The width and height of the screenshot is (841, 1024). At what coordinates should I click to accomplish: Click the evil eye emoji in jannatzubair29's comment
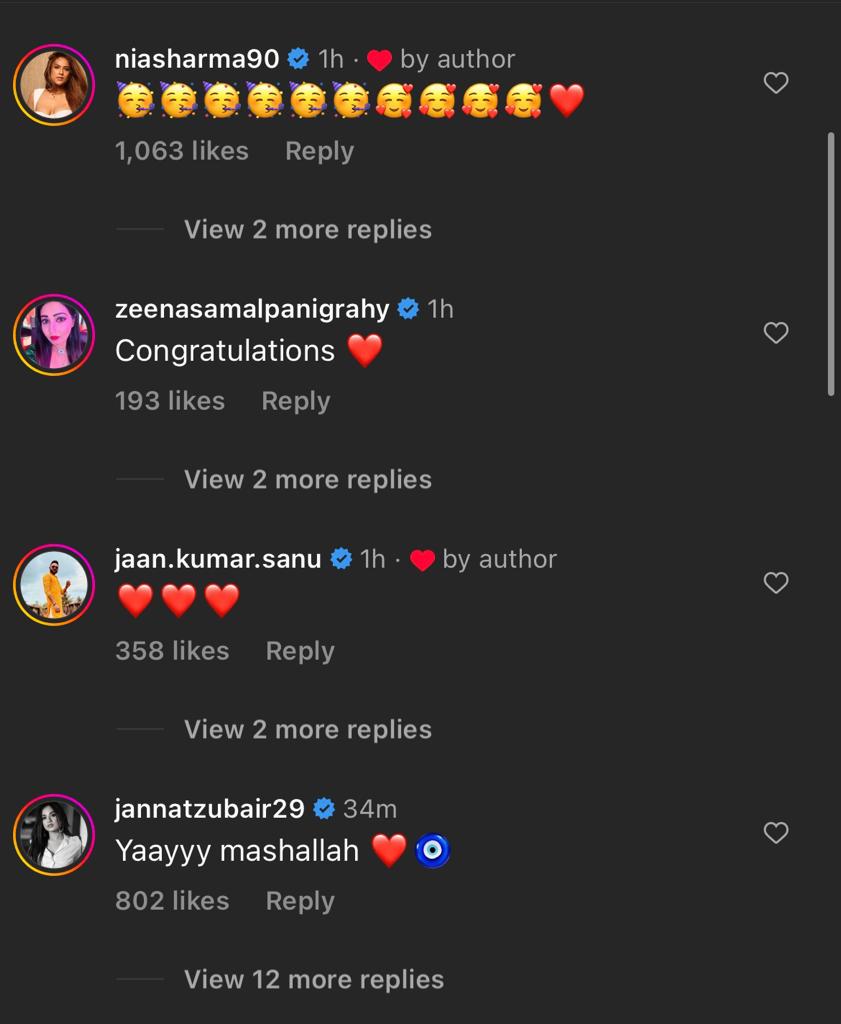point(432,849)
